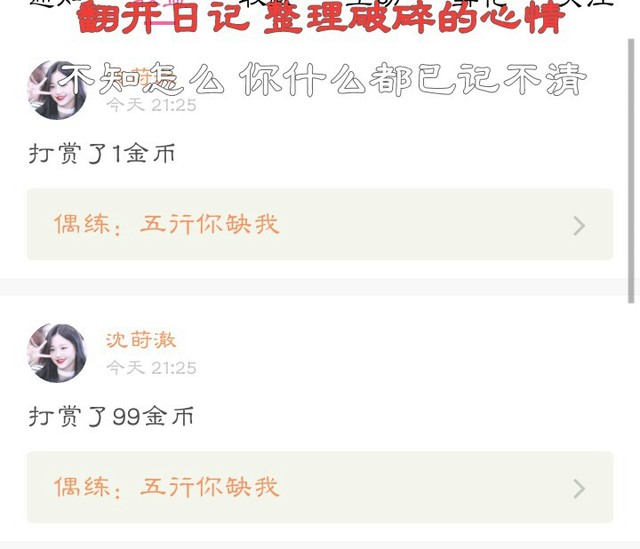
Task: Click the arrow icon on the 1金币 post's card
Action: point(579,226)
